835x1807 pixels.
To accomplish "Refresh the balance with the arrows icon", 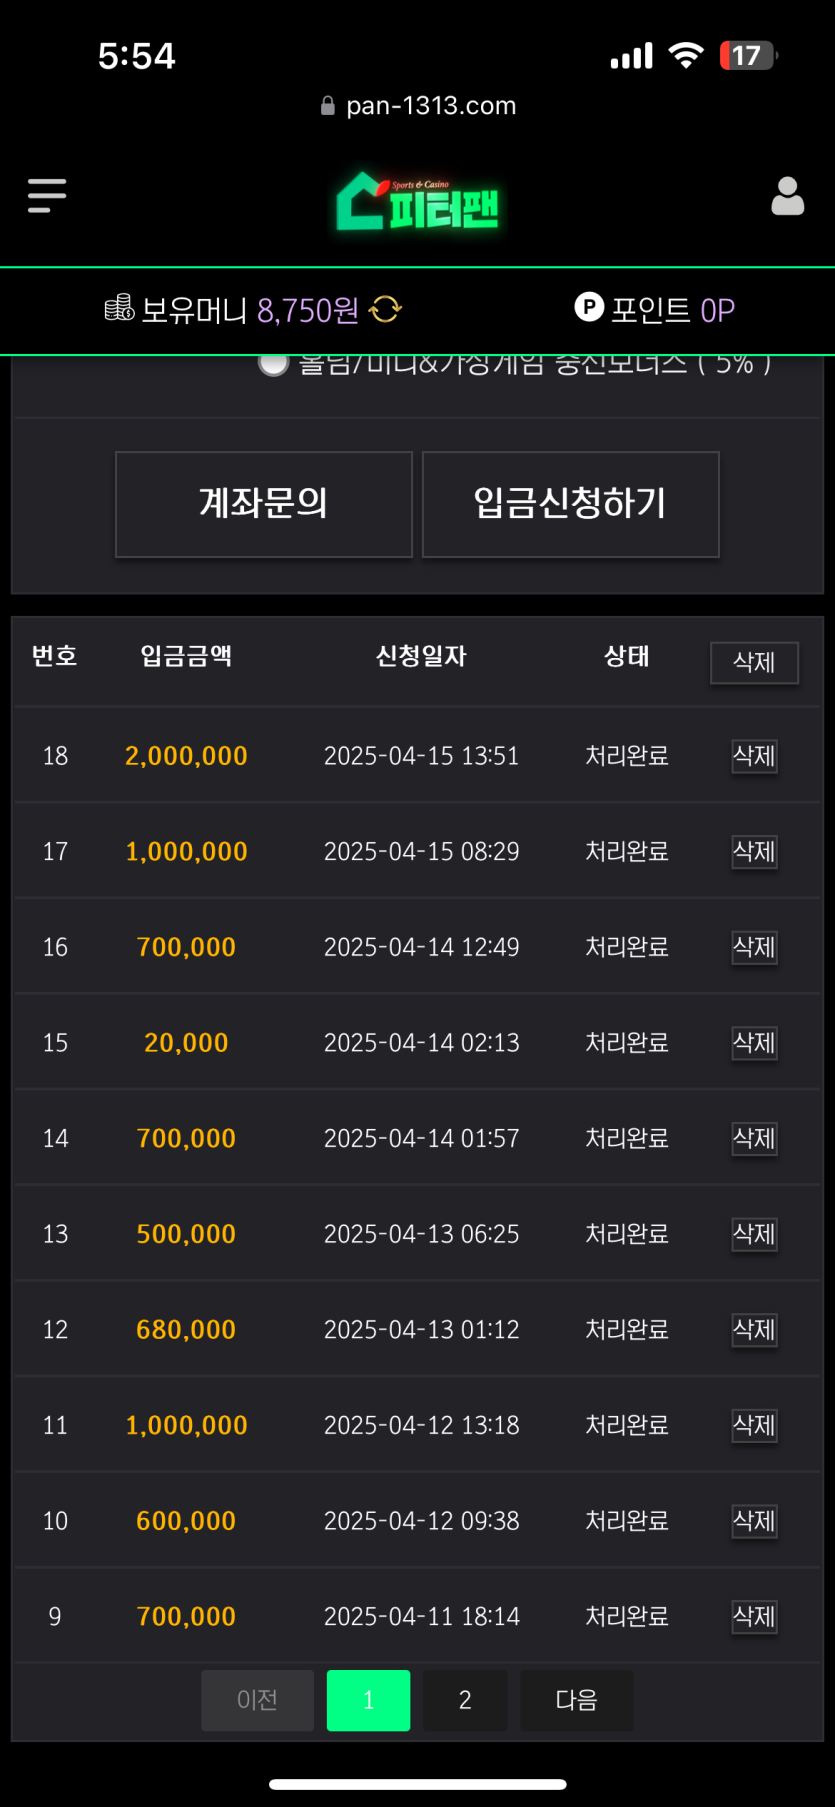I will [385, 310].
